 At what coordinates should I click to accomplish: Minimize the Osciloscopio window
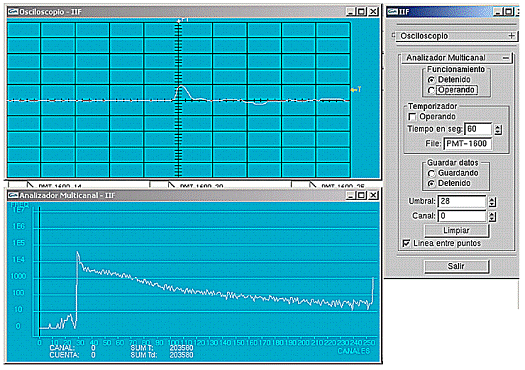point(351,12)
